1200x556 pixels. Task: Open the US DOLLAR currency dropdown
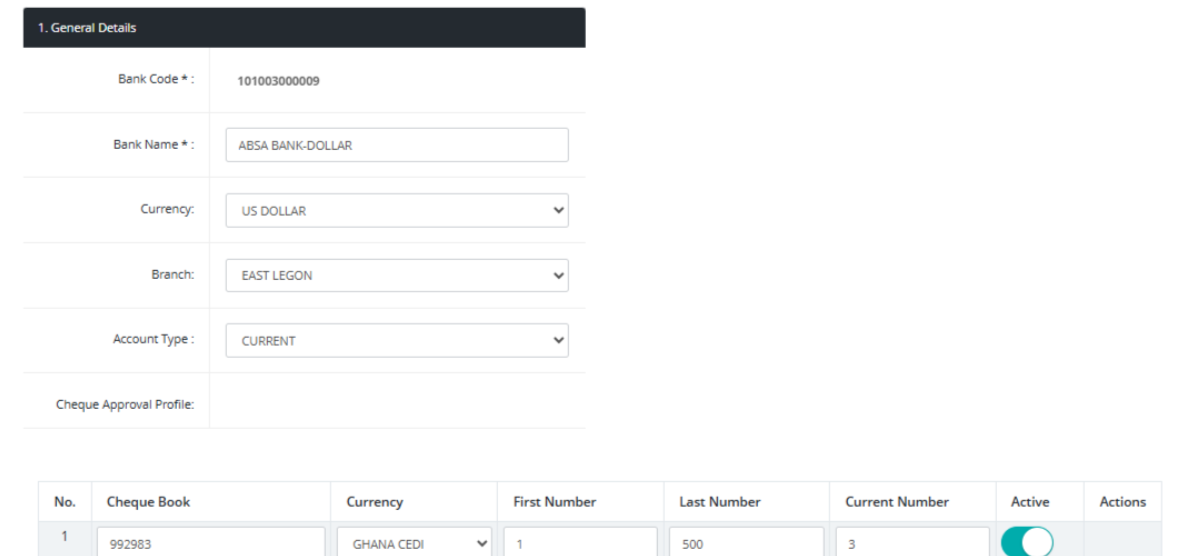pyautogui.click(x=397, y=211)
